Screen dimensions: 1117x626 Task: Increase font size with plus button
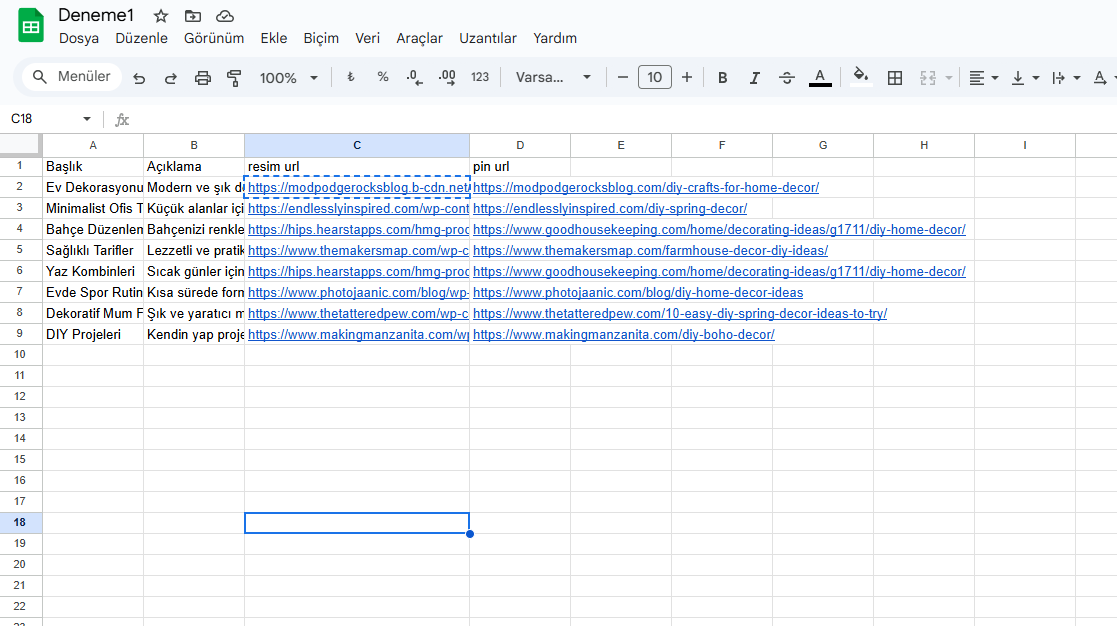[x=687, y=77]
